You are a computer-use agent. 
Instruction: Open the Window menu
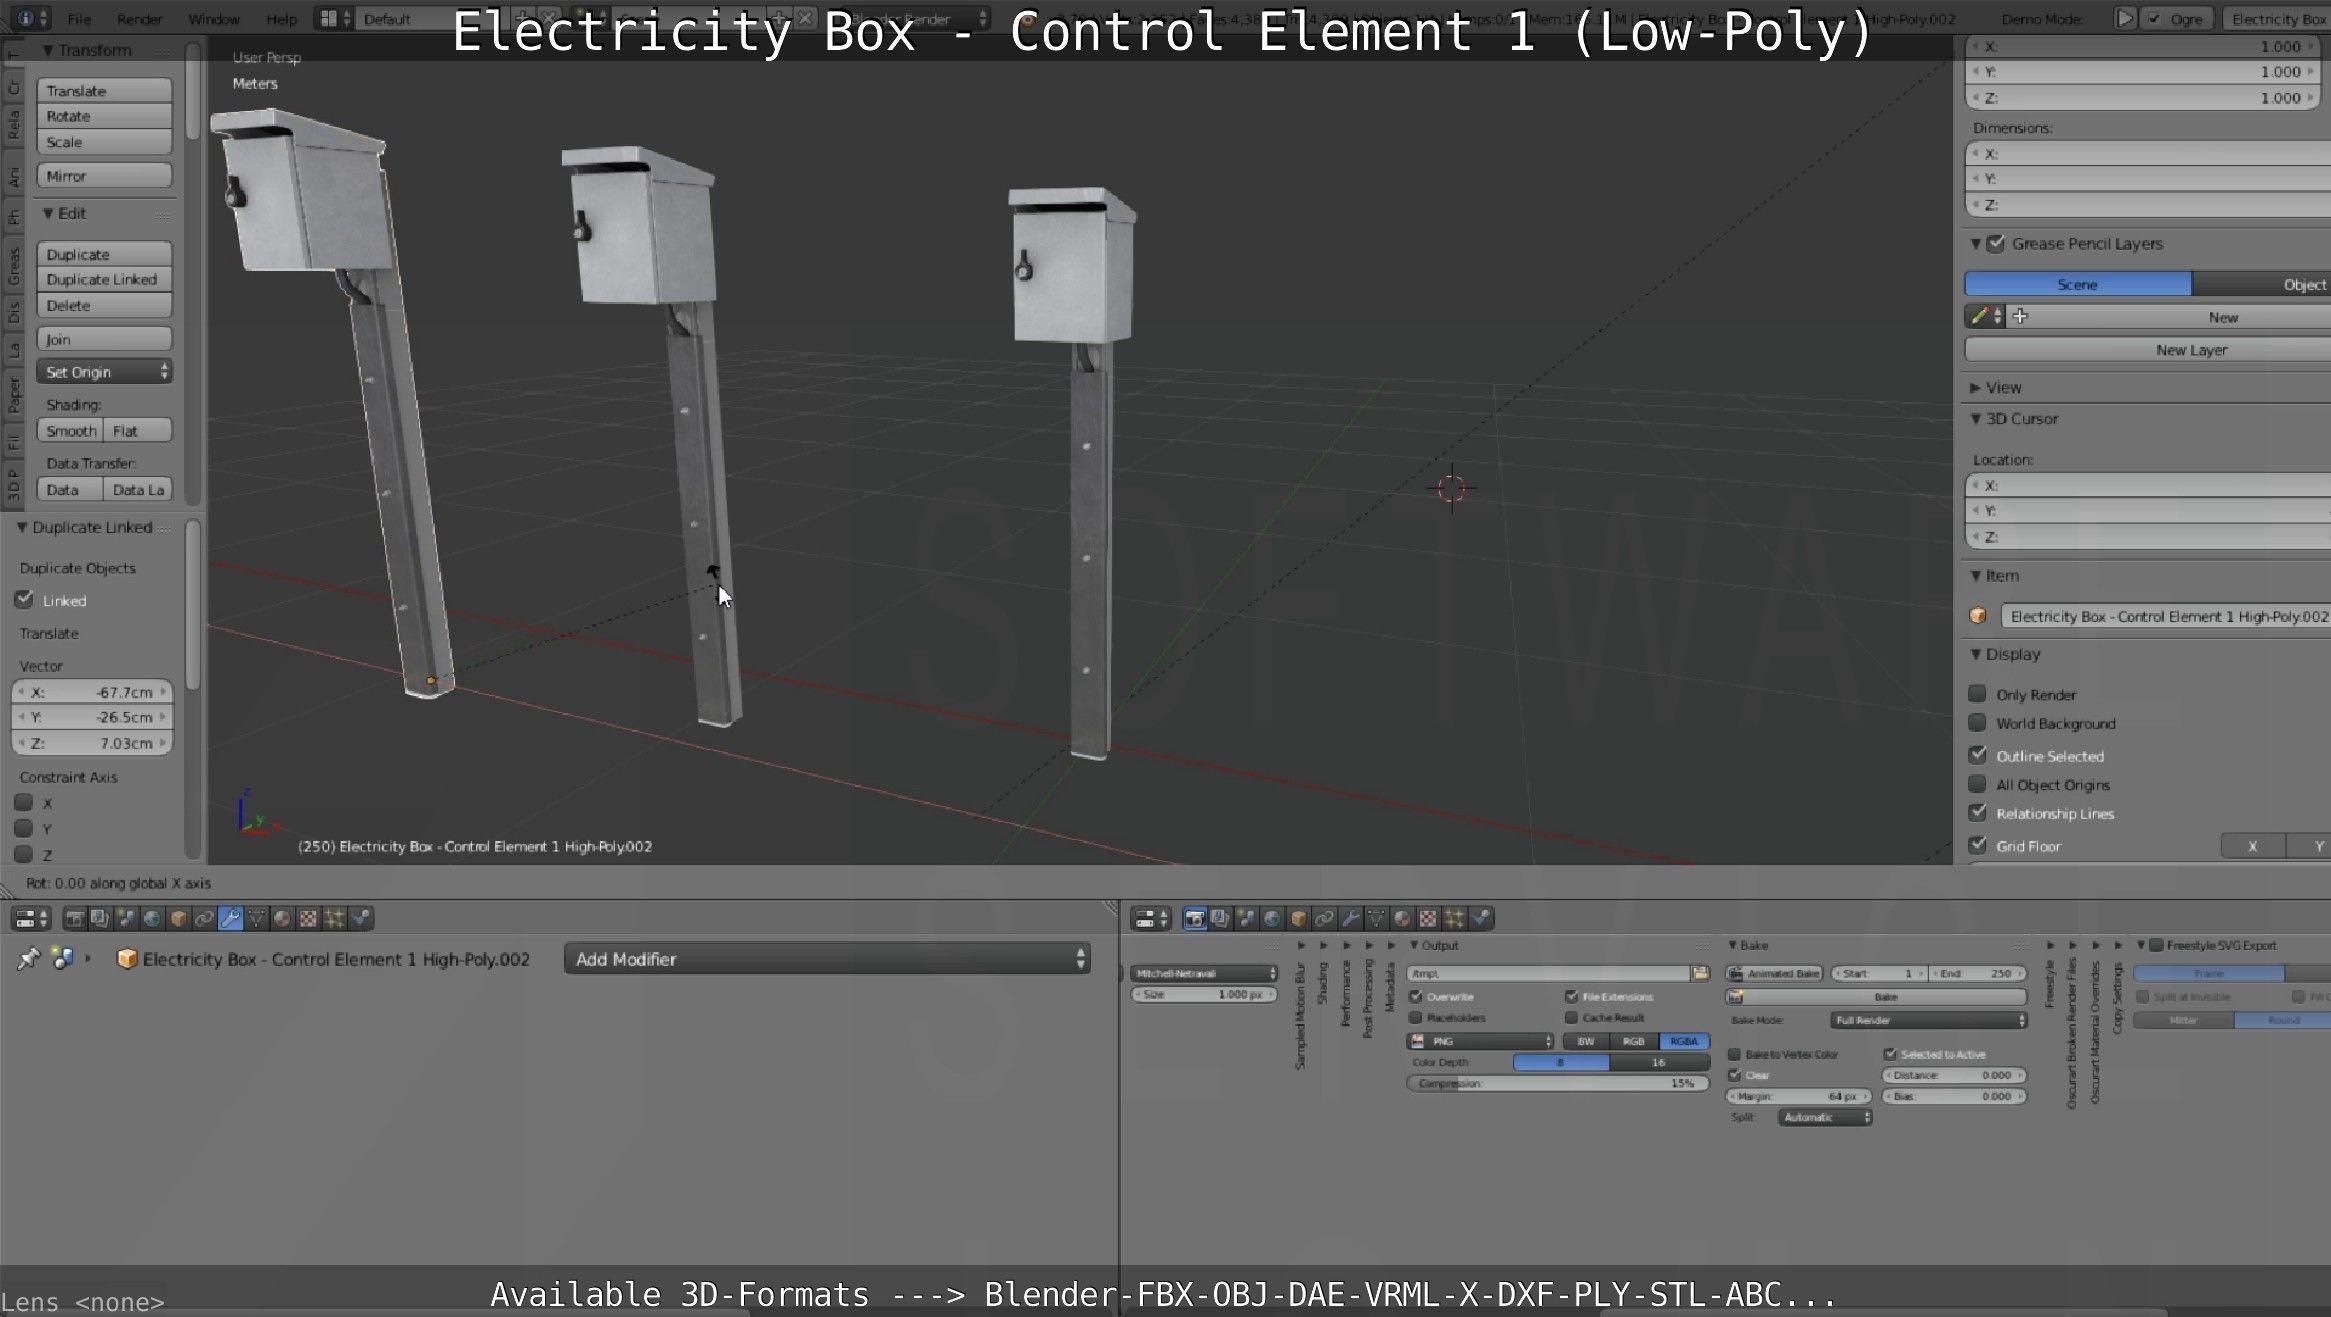tap(213, 19)
